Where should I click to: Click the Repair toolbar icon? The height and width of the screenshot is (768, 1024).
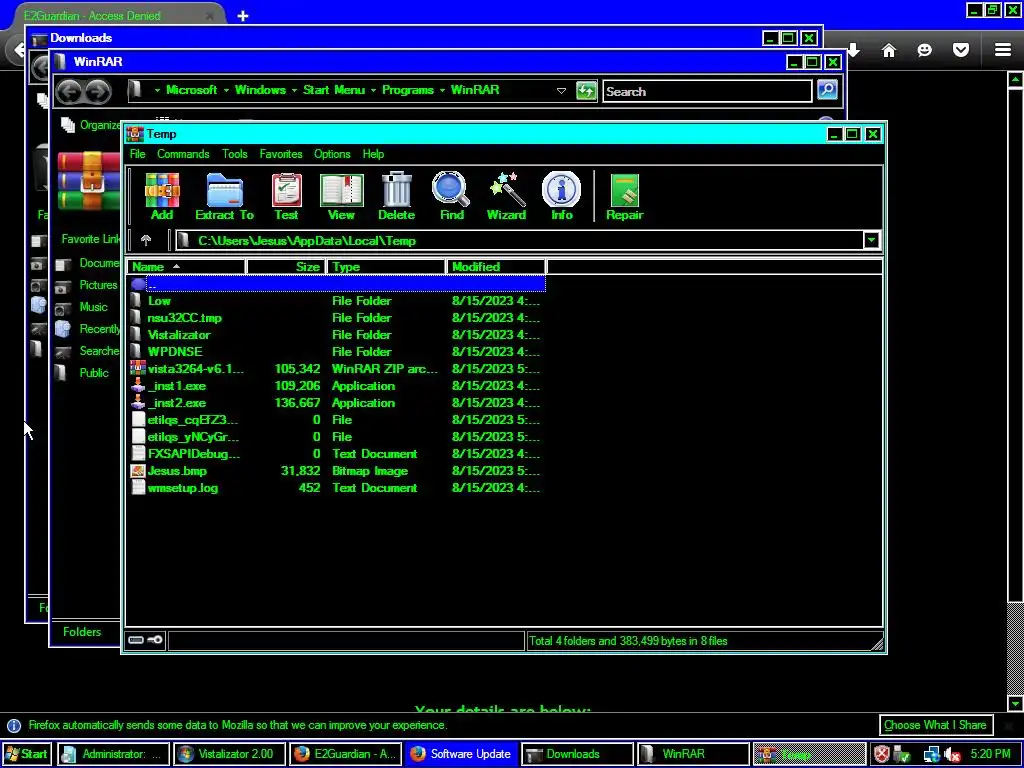click(x=624, y=196)
